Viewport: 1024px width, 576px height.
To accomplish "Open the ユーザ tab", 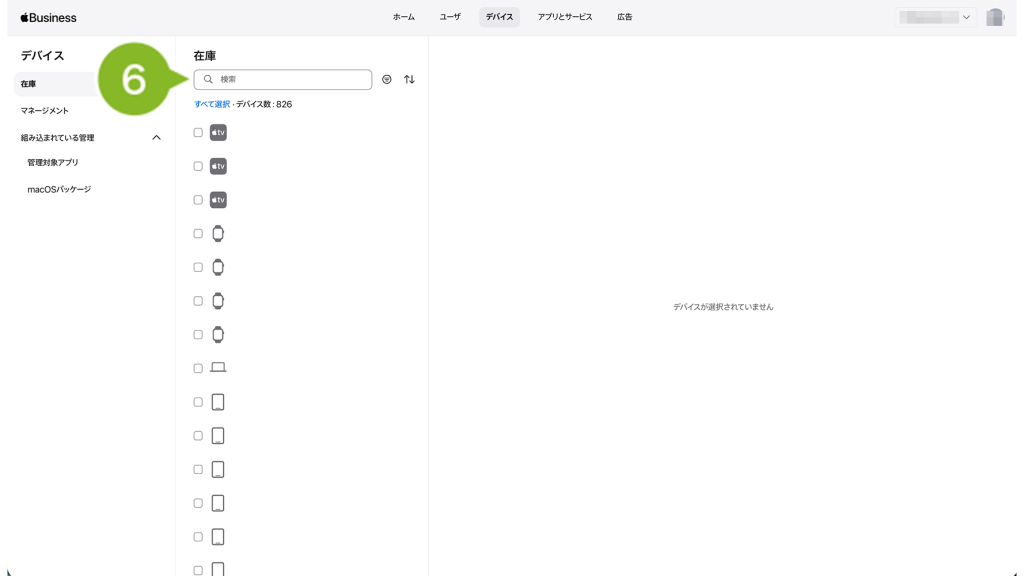I will pyautogui.click(x=450, y=17).
